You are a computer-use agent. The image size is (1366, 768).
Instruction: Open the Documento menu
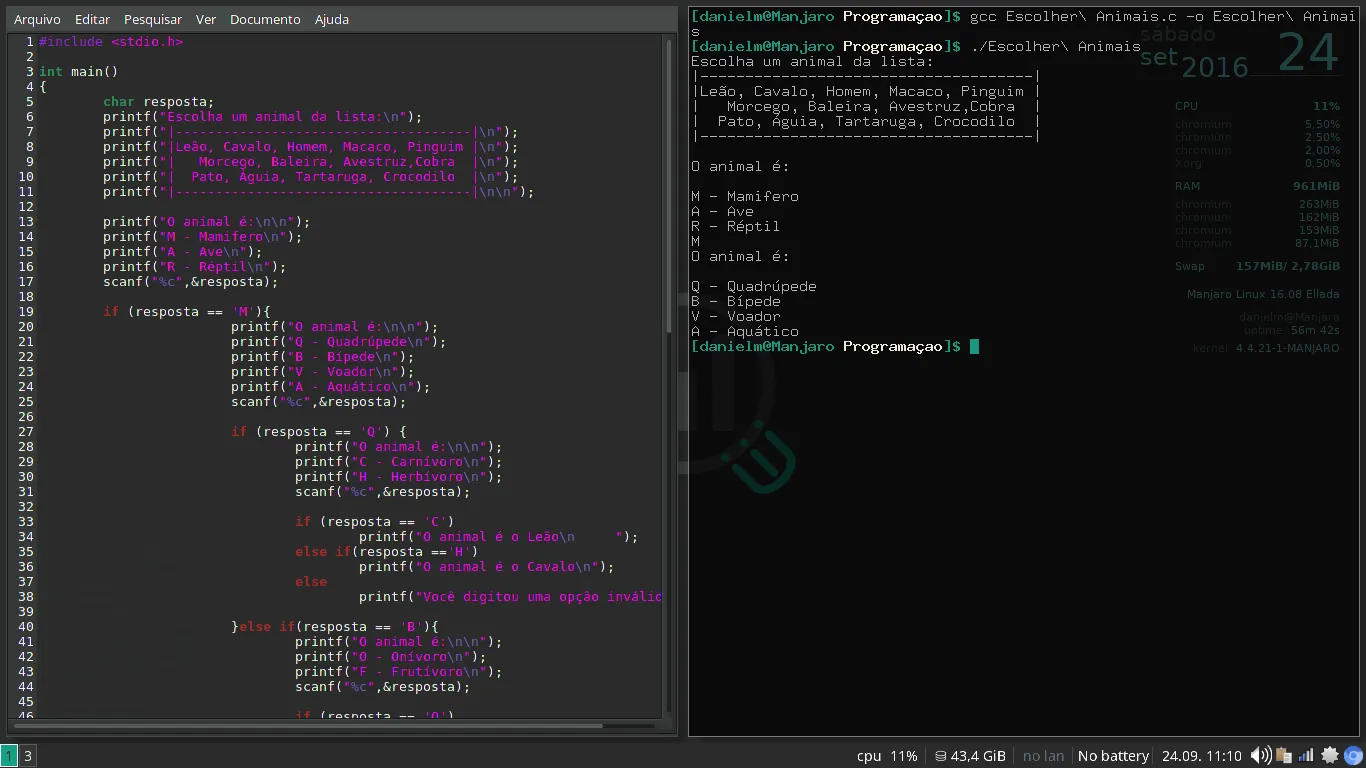[x=265, y=19]
